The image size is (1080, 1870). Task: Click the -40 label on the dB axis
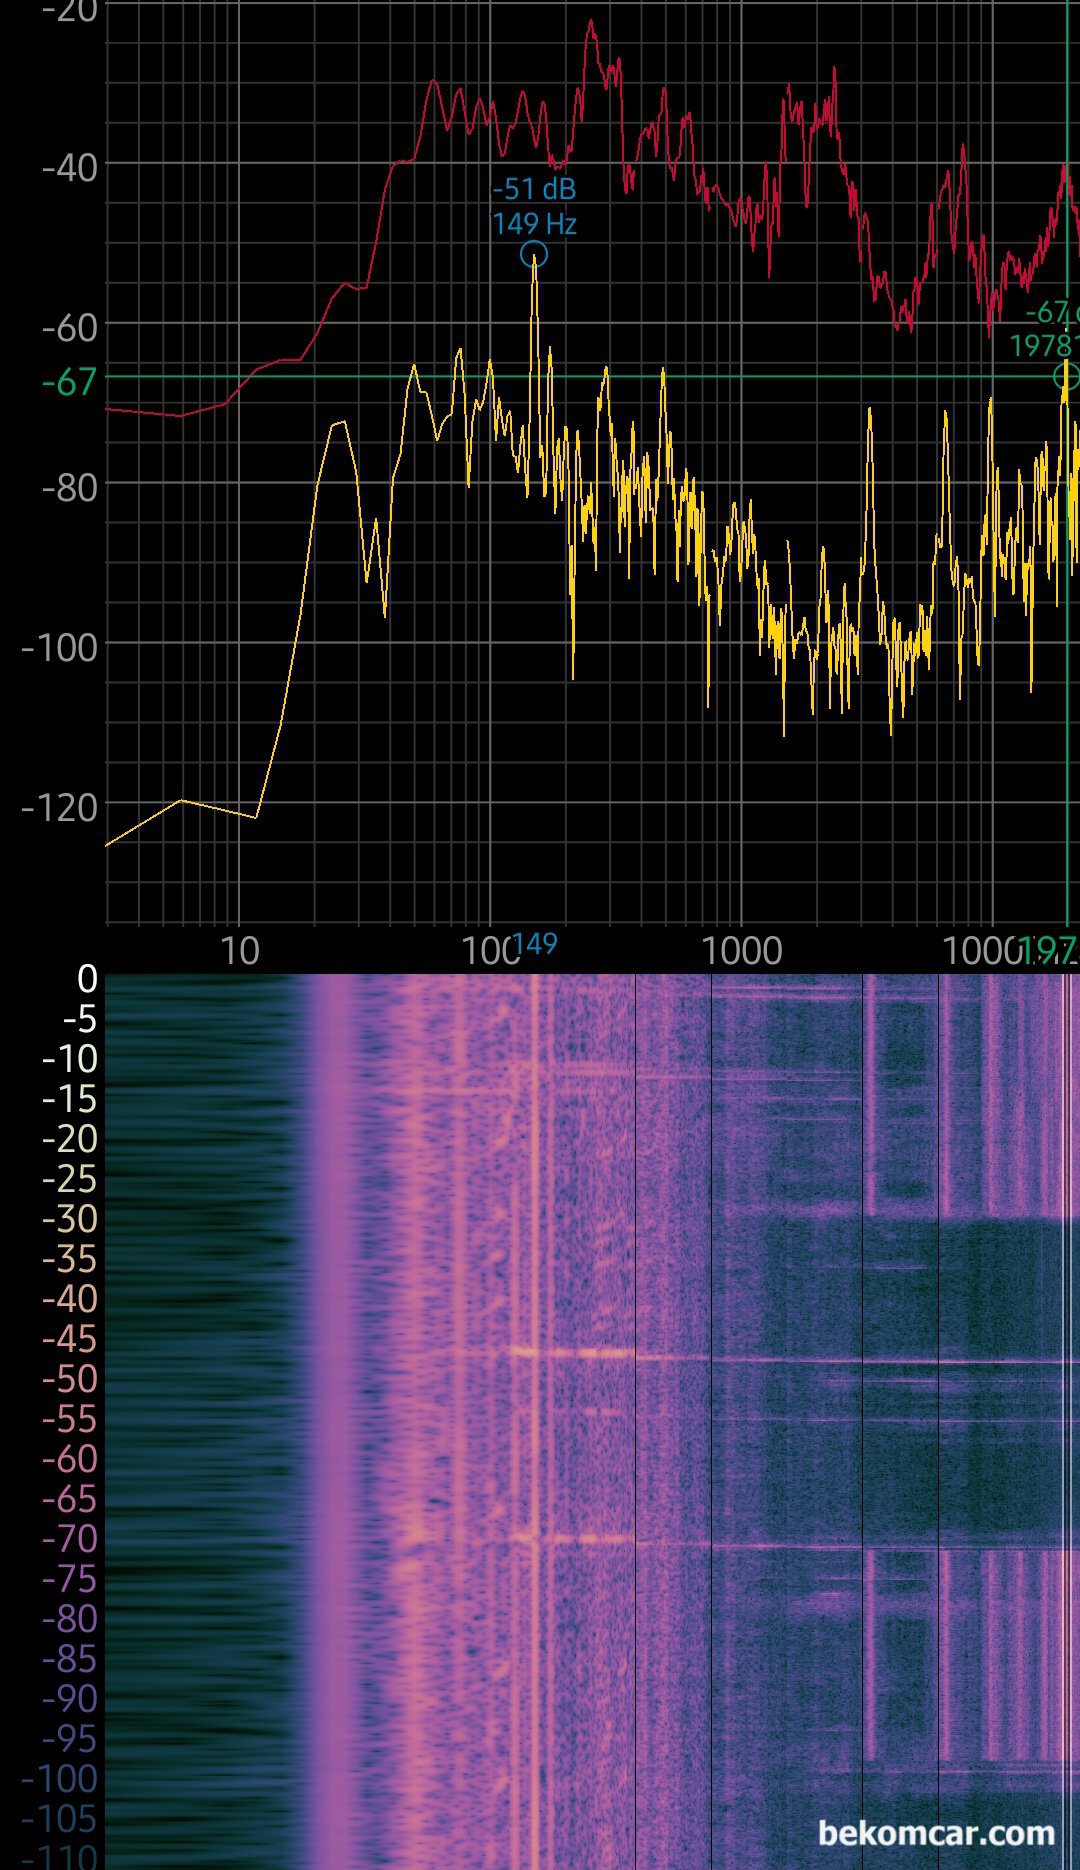69,167
